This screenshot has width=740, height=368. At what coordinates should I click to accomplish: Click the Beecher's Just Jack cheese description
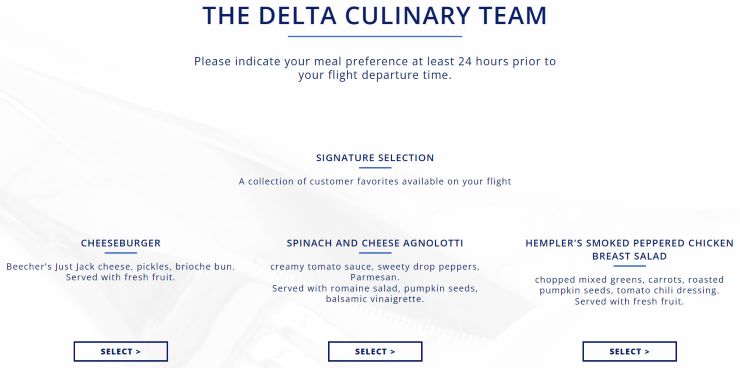coord(120,272)
